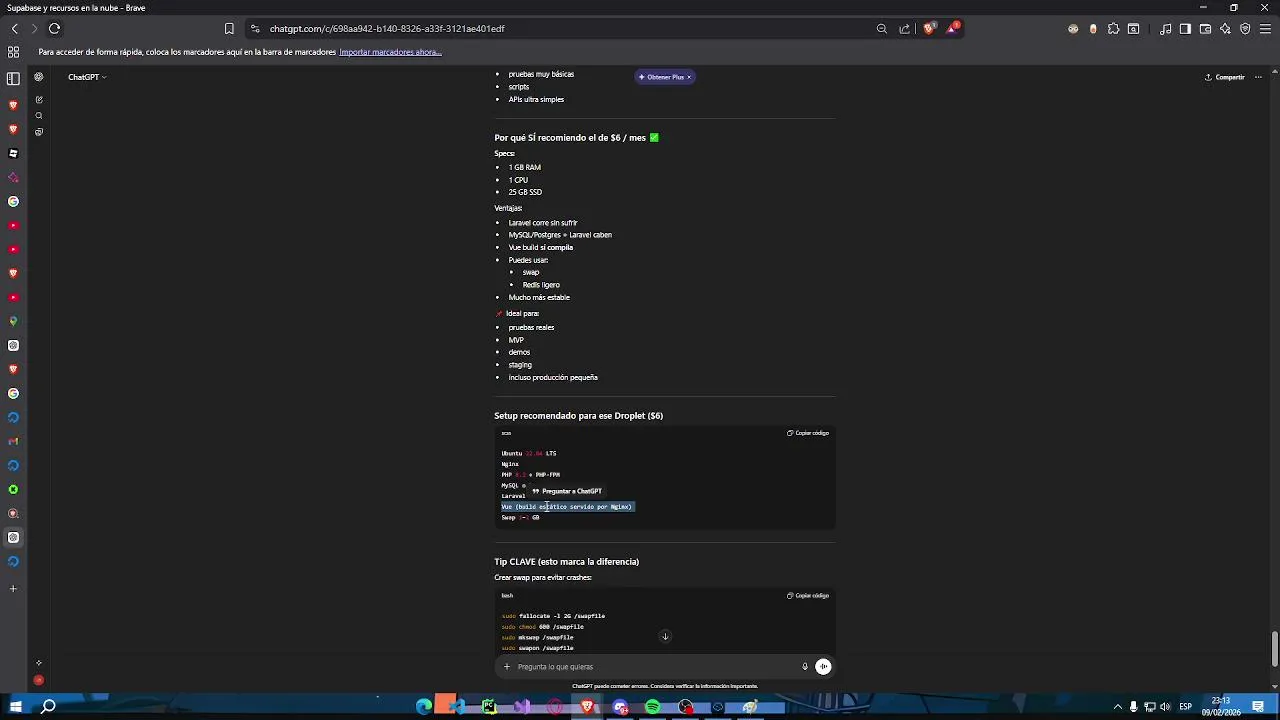Click the share page icon in address bar
The image size is (1280, 720).
click(905, 29)
